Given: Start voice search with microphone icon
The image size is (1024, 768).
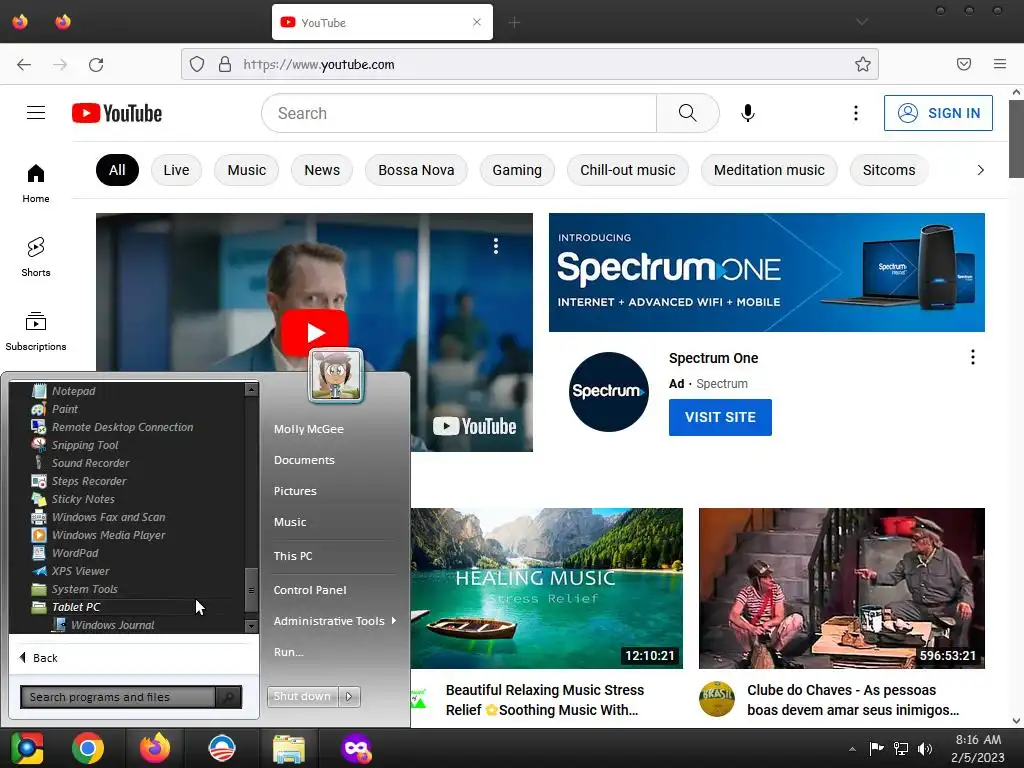Looking at the screenshot, I should pos(748,113).
